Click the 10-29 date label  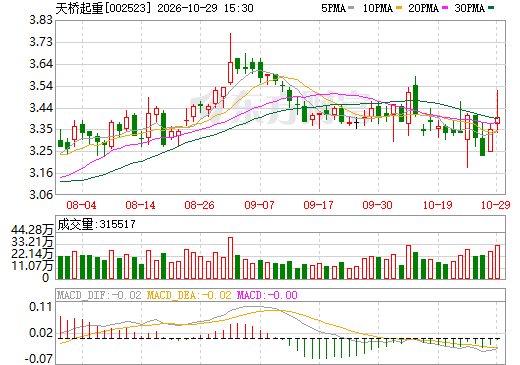click(x=496, y=205)
